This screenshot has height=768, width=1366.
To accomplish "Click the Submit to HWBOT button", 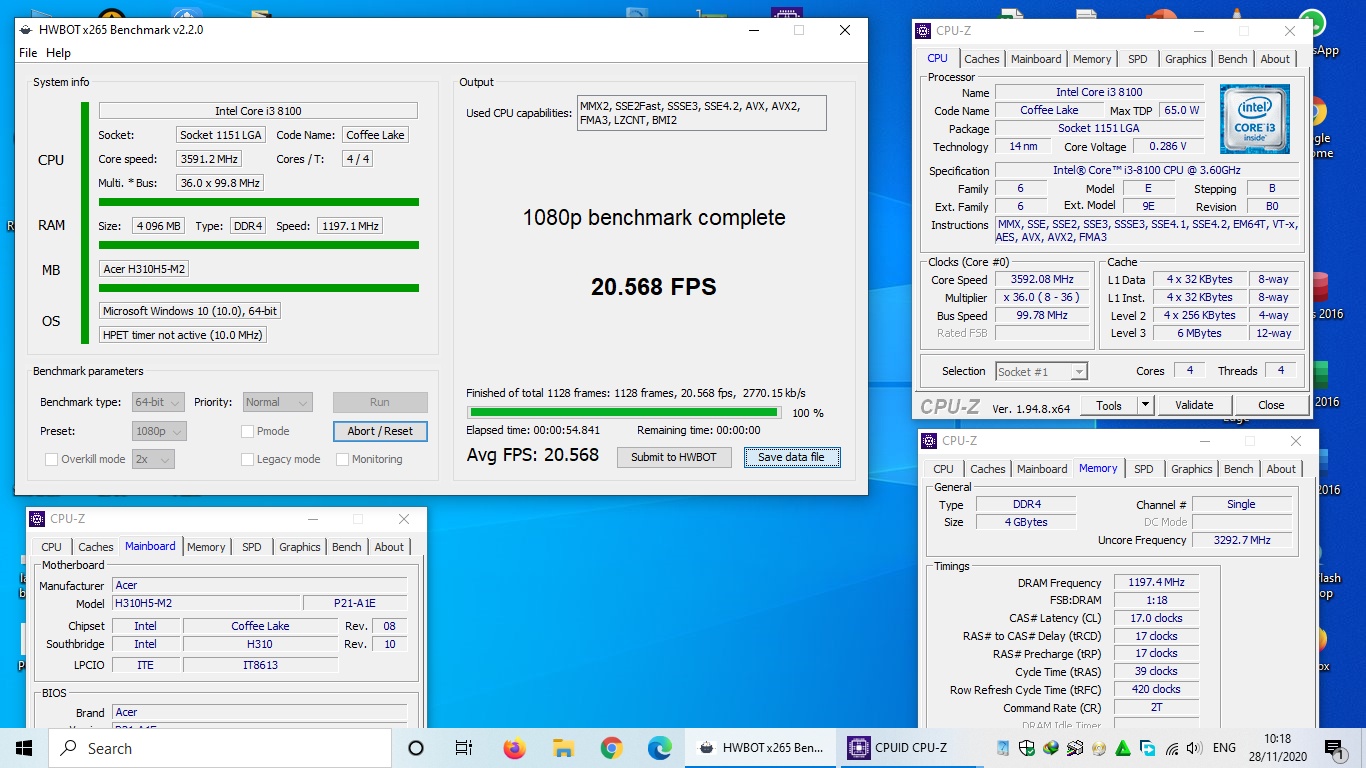I will [x=674, y=457].
